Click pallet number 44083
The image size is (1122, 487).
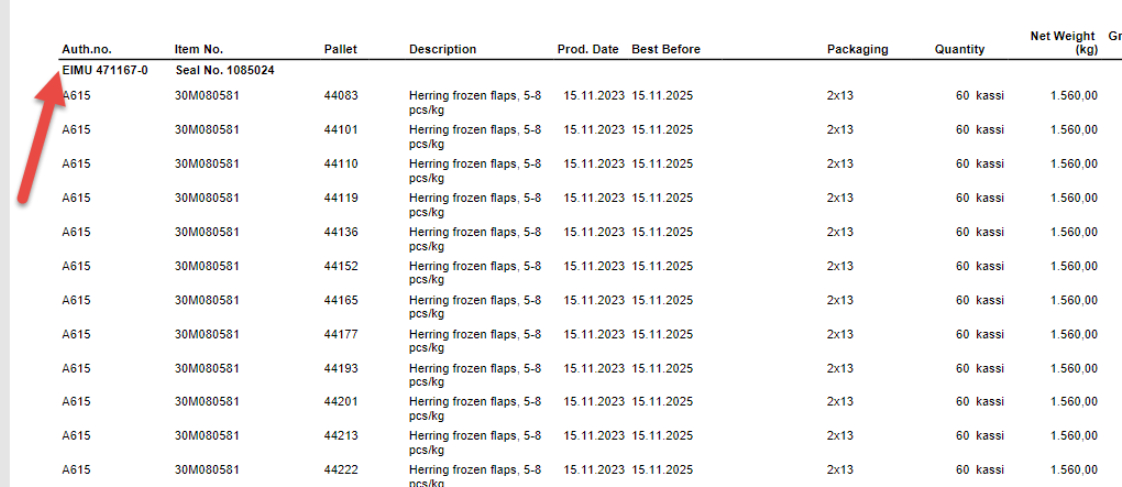pyautogui.click(x=341, y=96)
